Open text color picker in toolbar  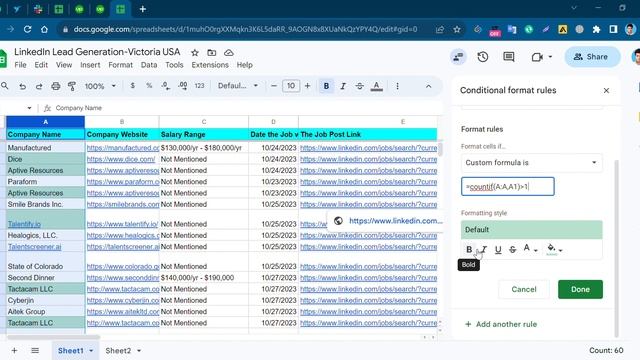[377, 86]
